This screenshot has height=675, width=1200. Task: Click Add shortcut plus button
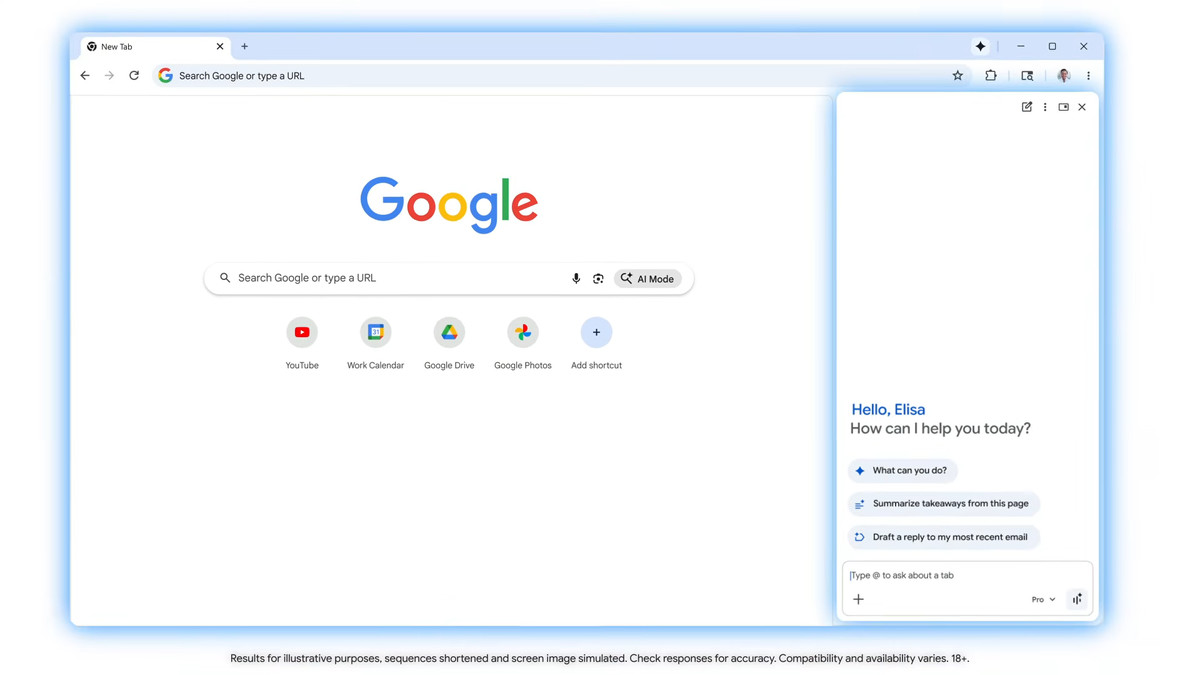coord(596,332)
